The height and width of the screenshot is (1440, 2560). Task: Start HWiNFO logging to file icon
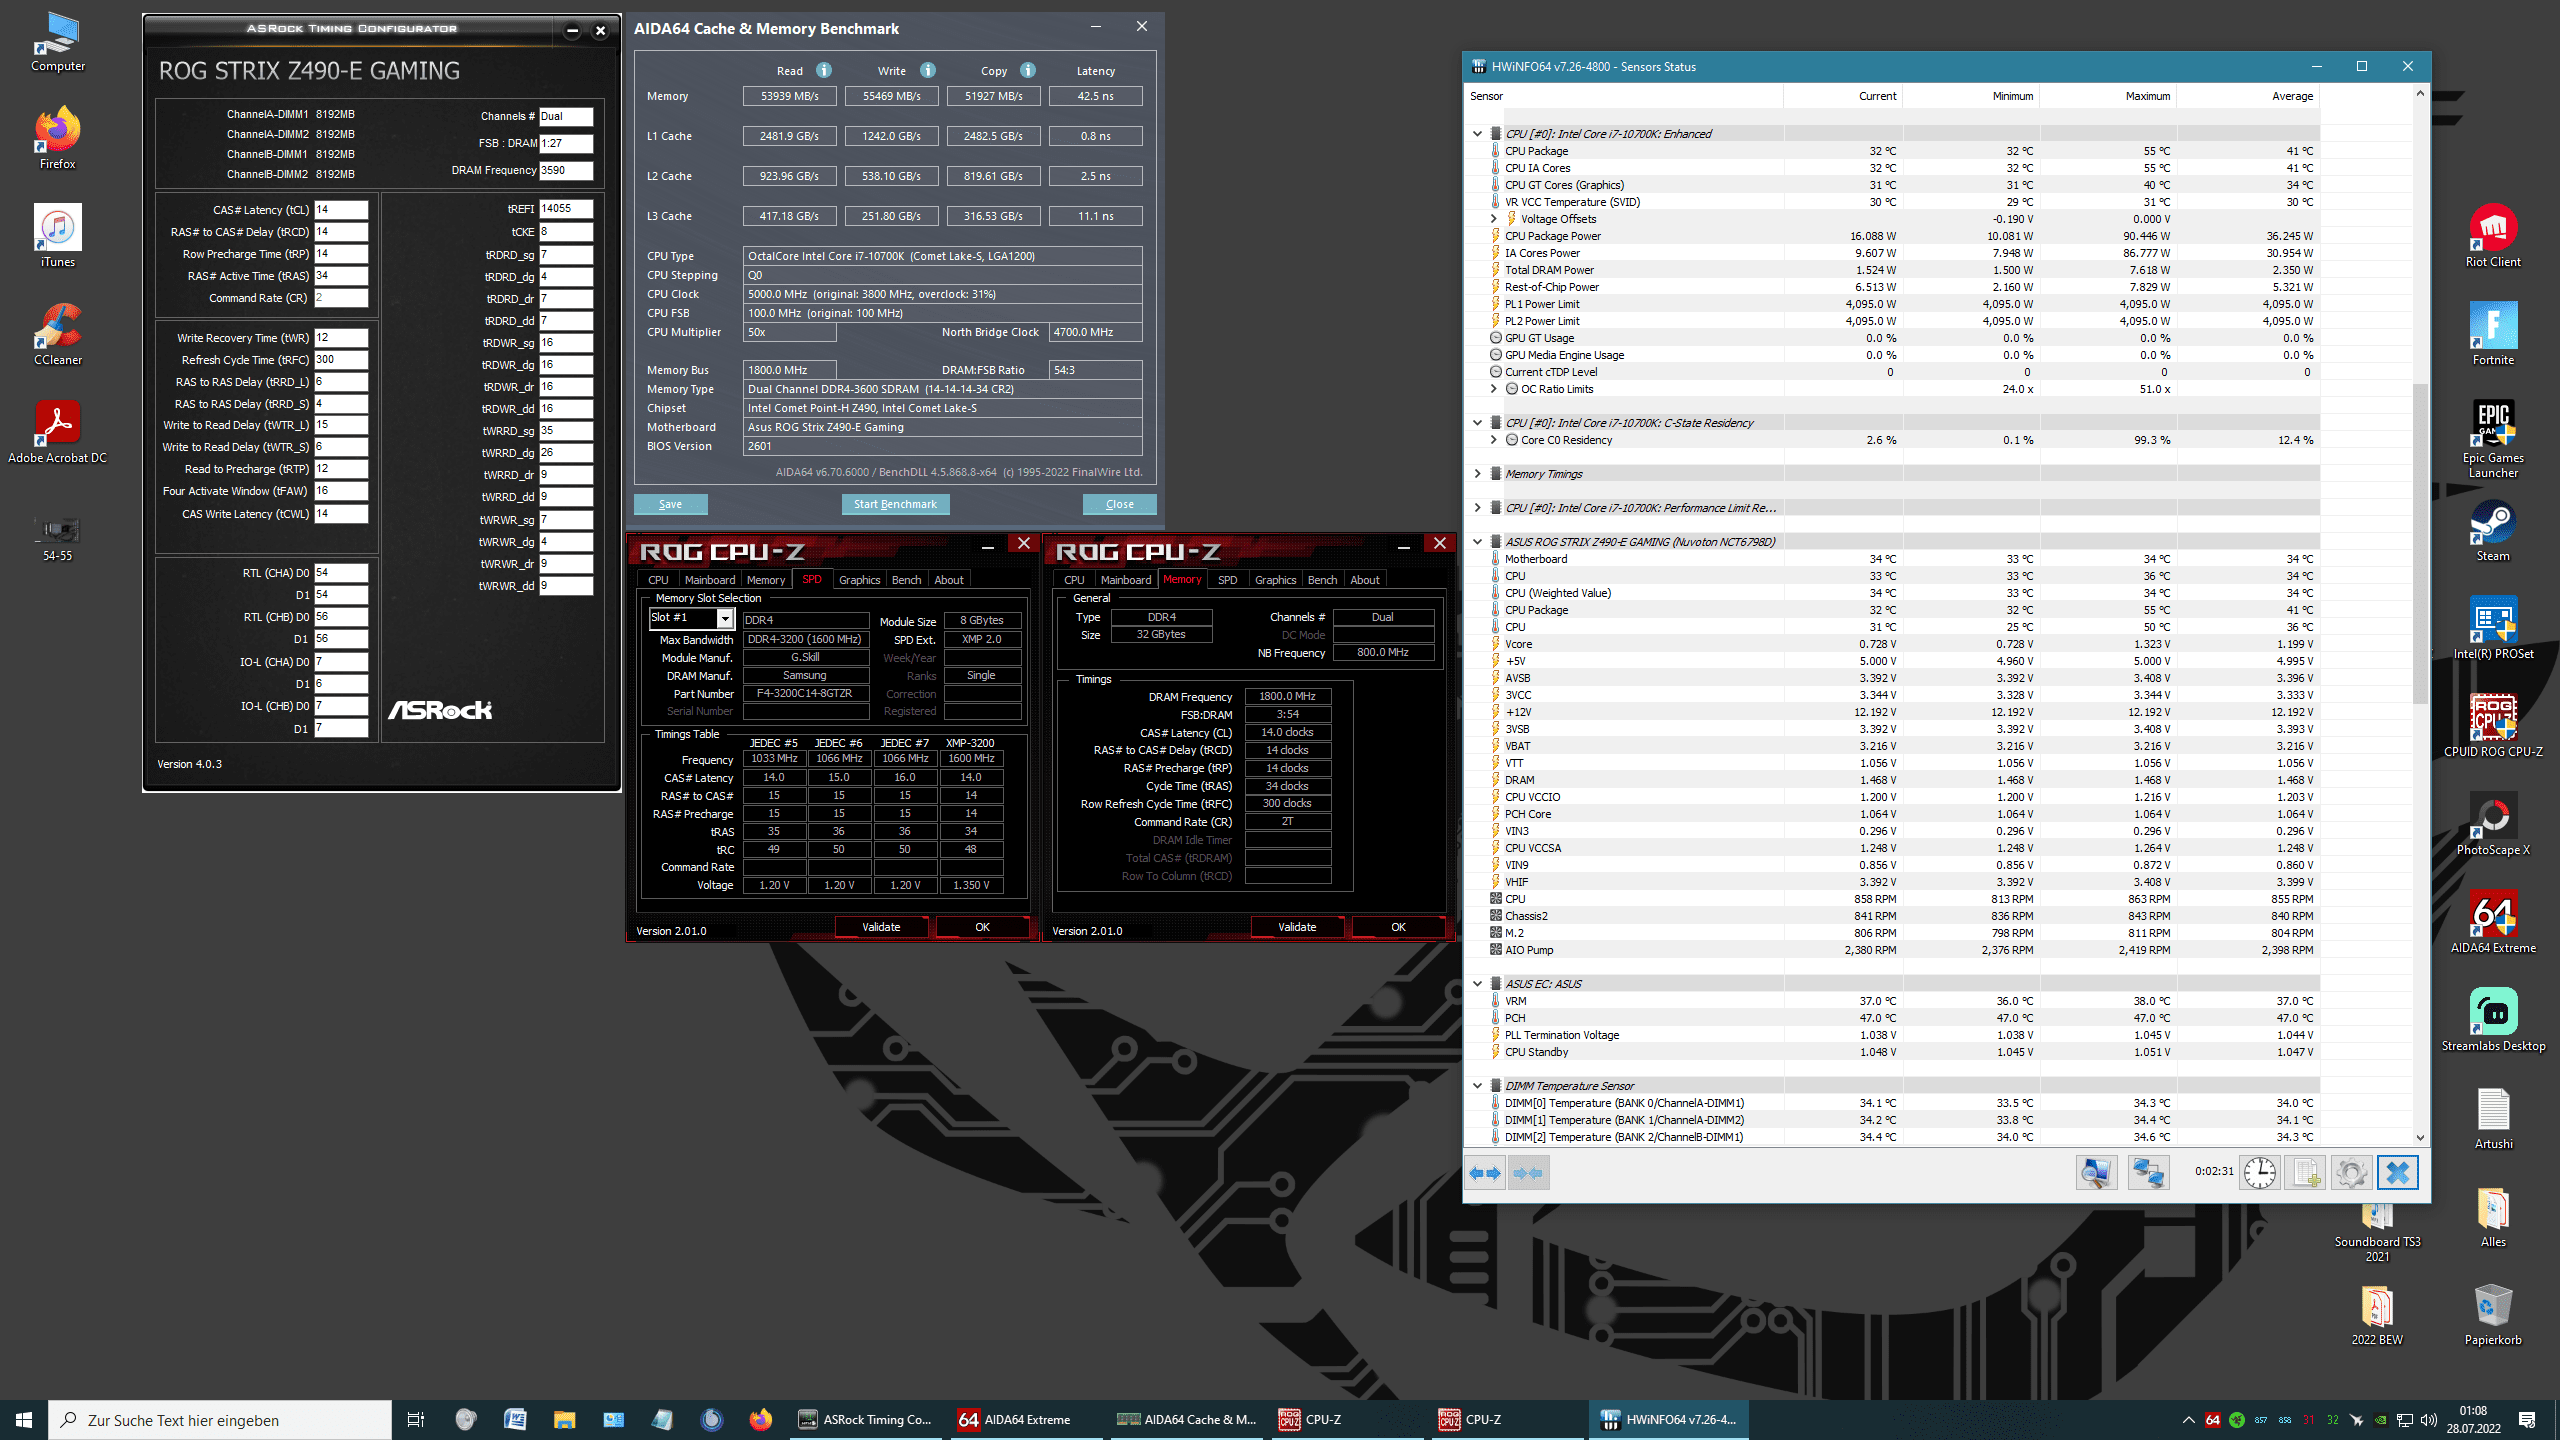click(2306, 1173)
